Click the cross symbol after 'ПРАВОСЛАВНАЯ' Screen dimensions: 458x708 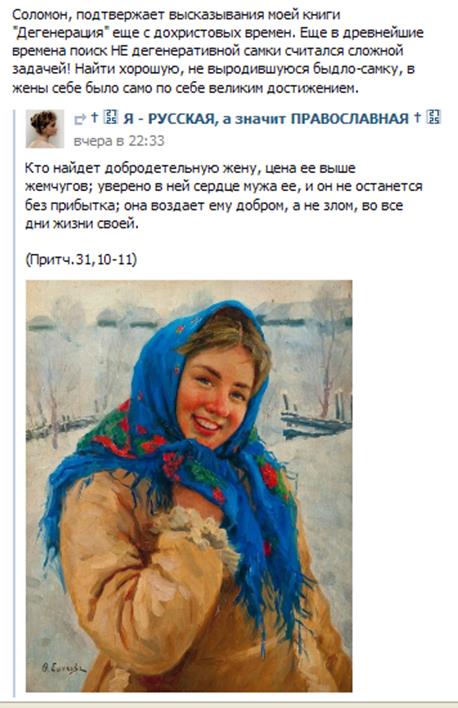(x=417, y=117)
